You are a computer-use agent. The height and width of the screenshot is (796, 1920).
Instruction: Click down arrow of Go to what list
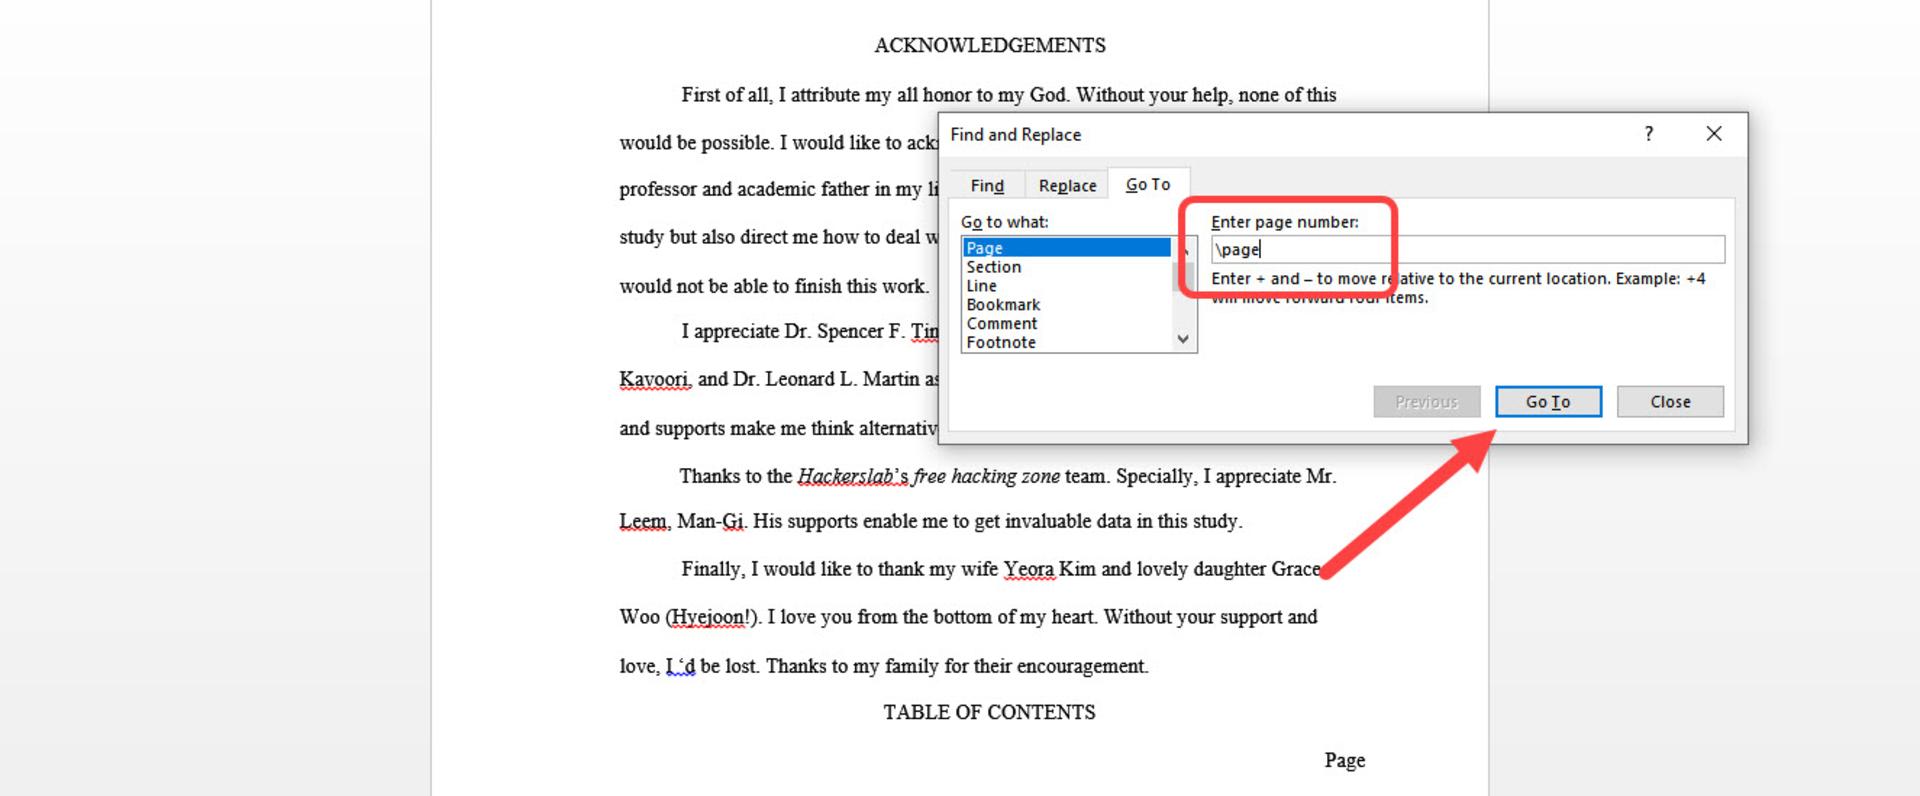[x=1183, y=339]
